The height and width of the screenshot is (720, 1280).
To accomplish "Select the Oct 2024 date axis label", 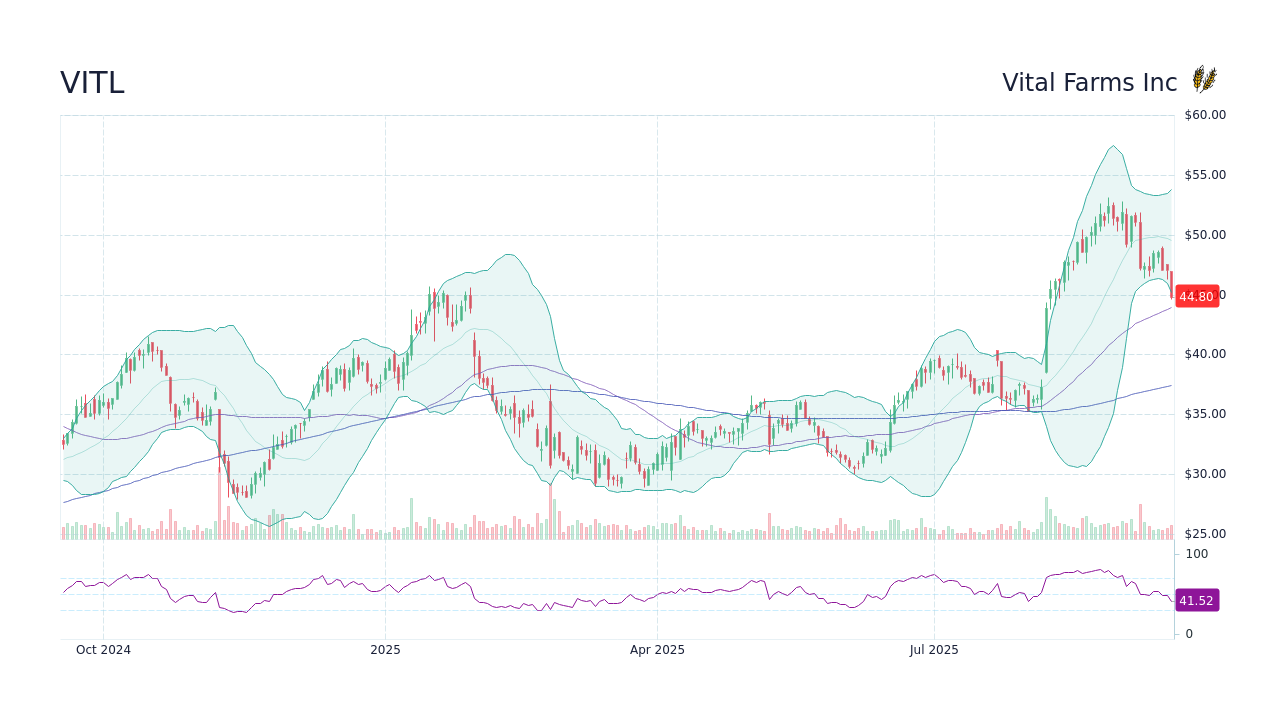I will [x=104, y=650].
